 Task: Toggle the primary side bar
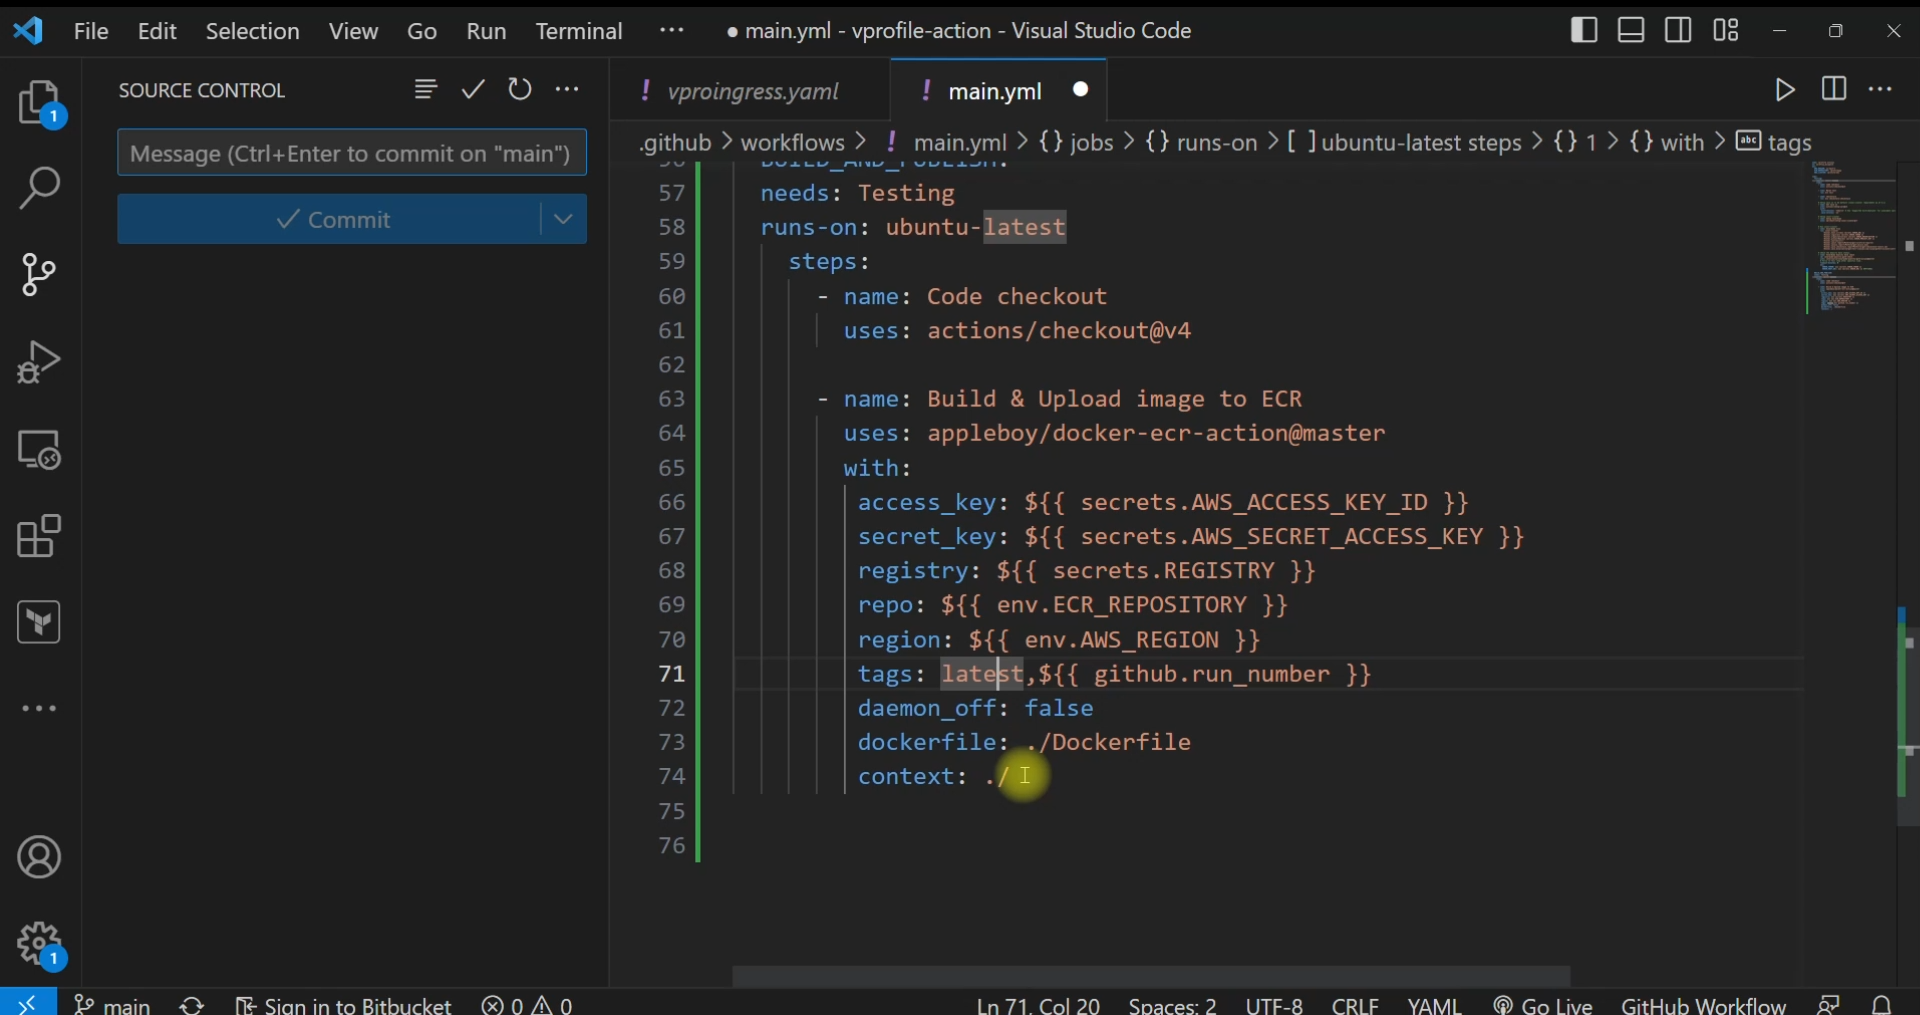point(1584,30)
